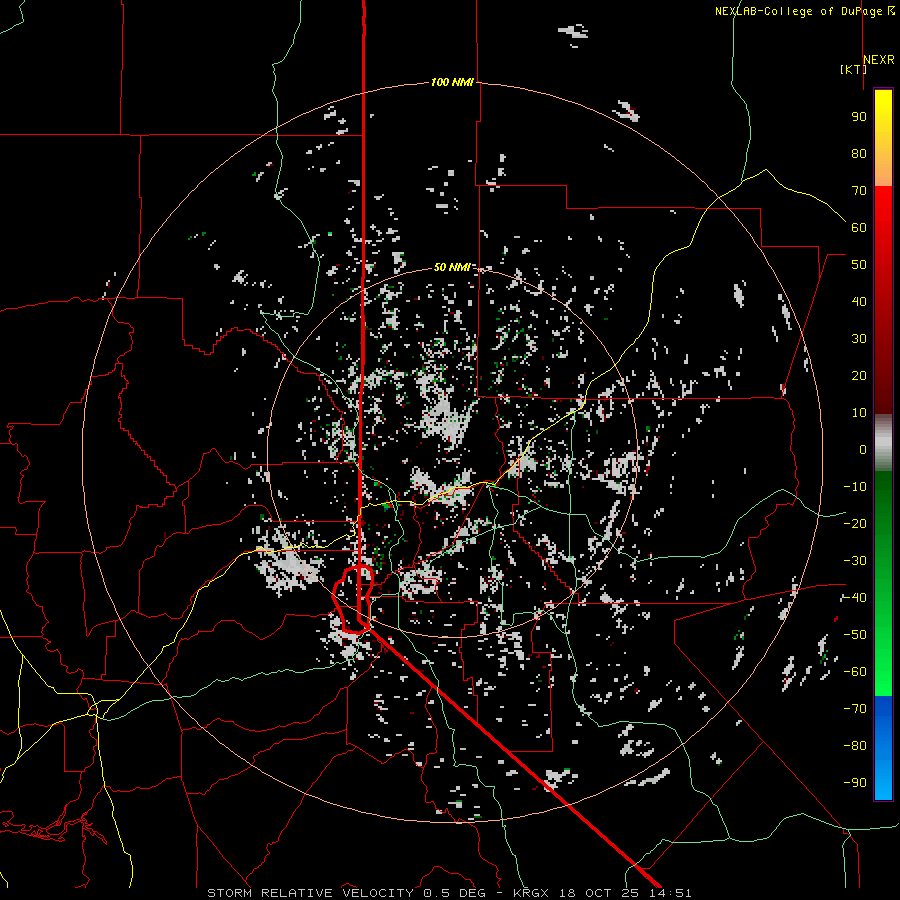Image resolution: width=900 pixels, height=900 pixels.
Task: Click the 30 value on velocity scale
Action: tap(859, 339)
